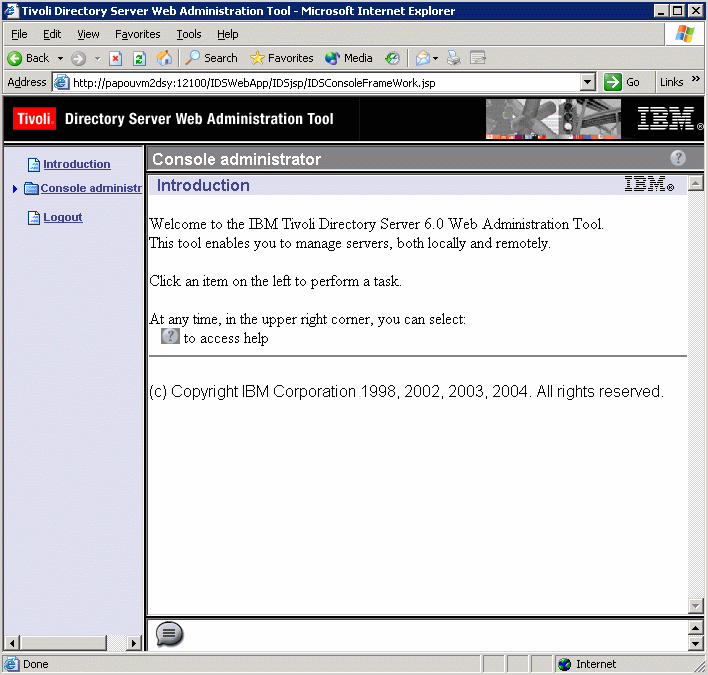The image size is (708, 675).
Task: Click the message pane scroll up arrow
Action: tap(695, 628)
